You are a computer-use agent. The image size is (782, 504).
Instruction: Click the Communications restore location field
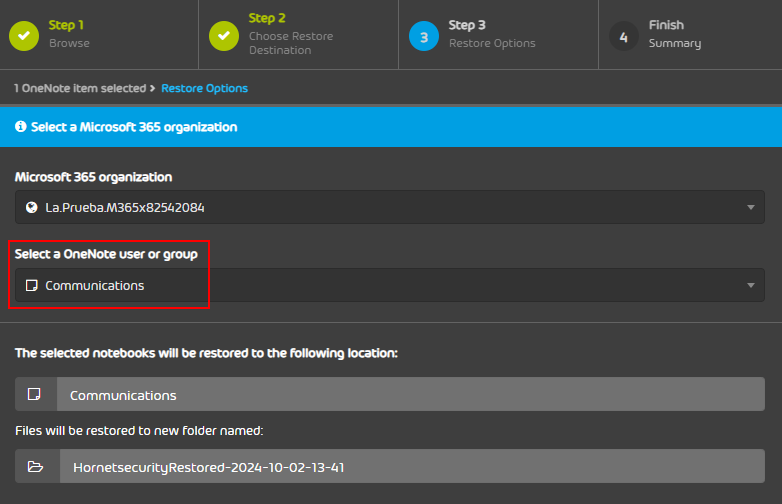click(410, 394)
